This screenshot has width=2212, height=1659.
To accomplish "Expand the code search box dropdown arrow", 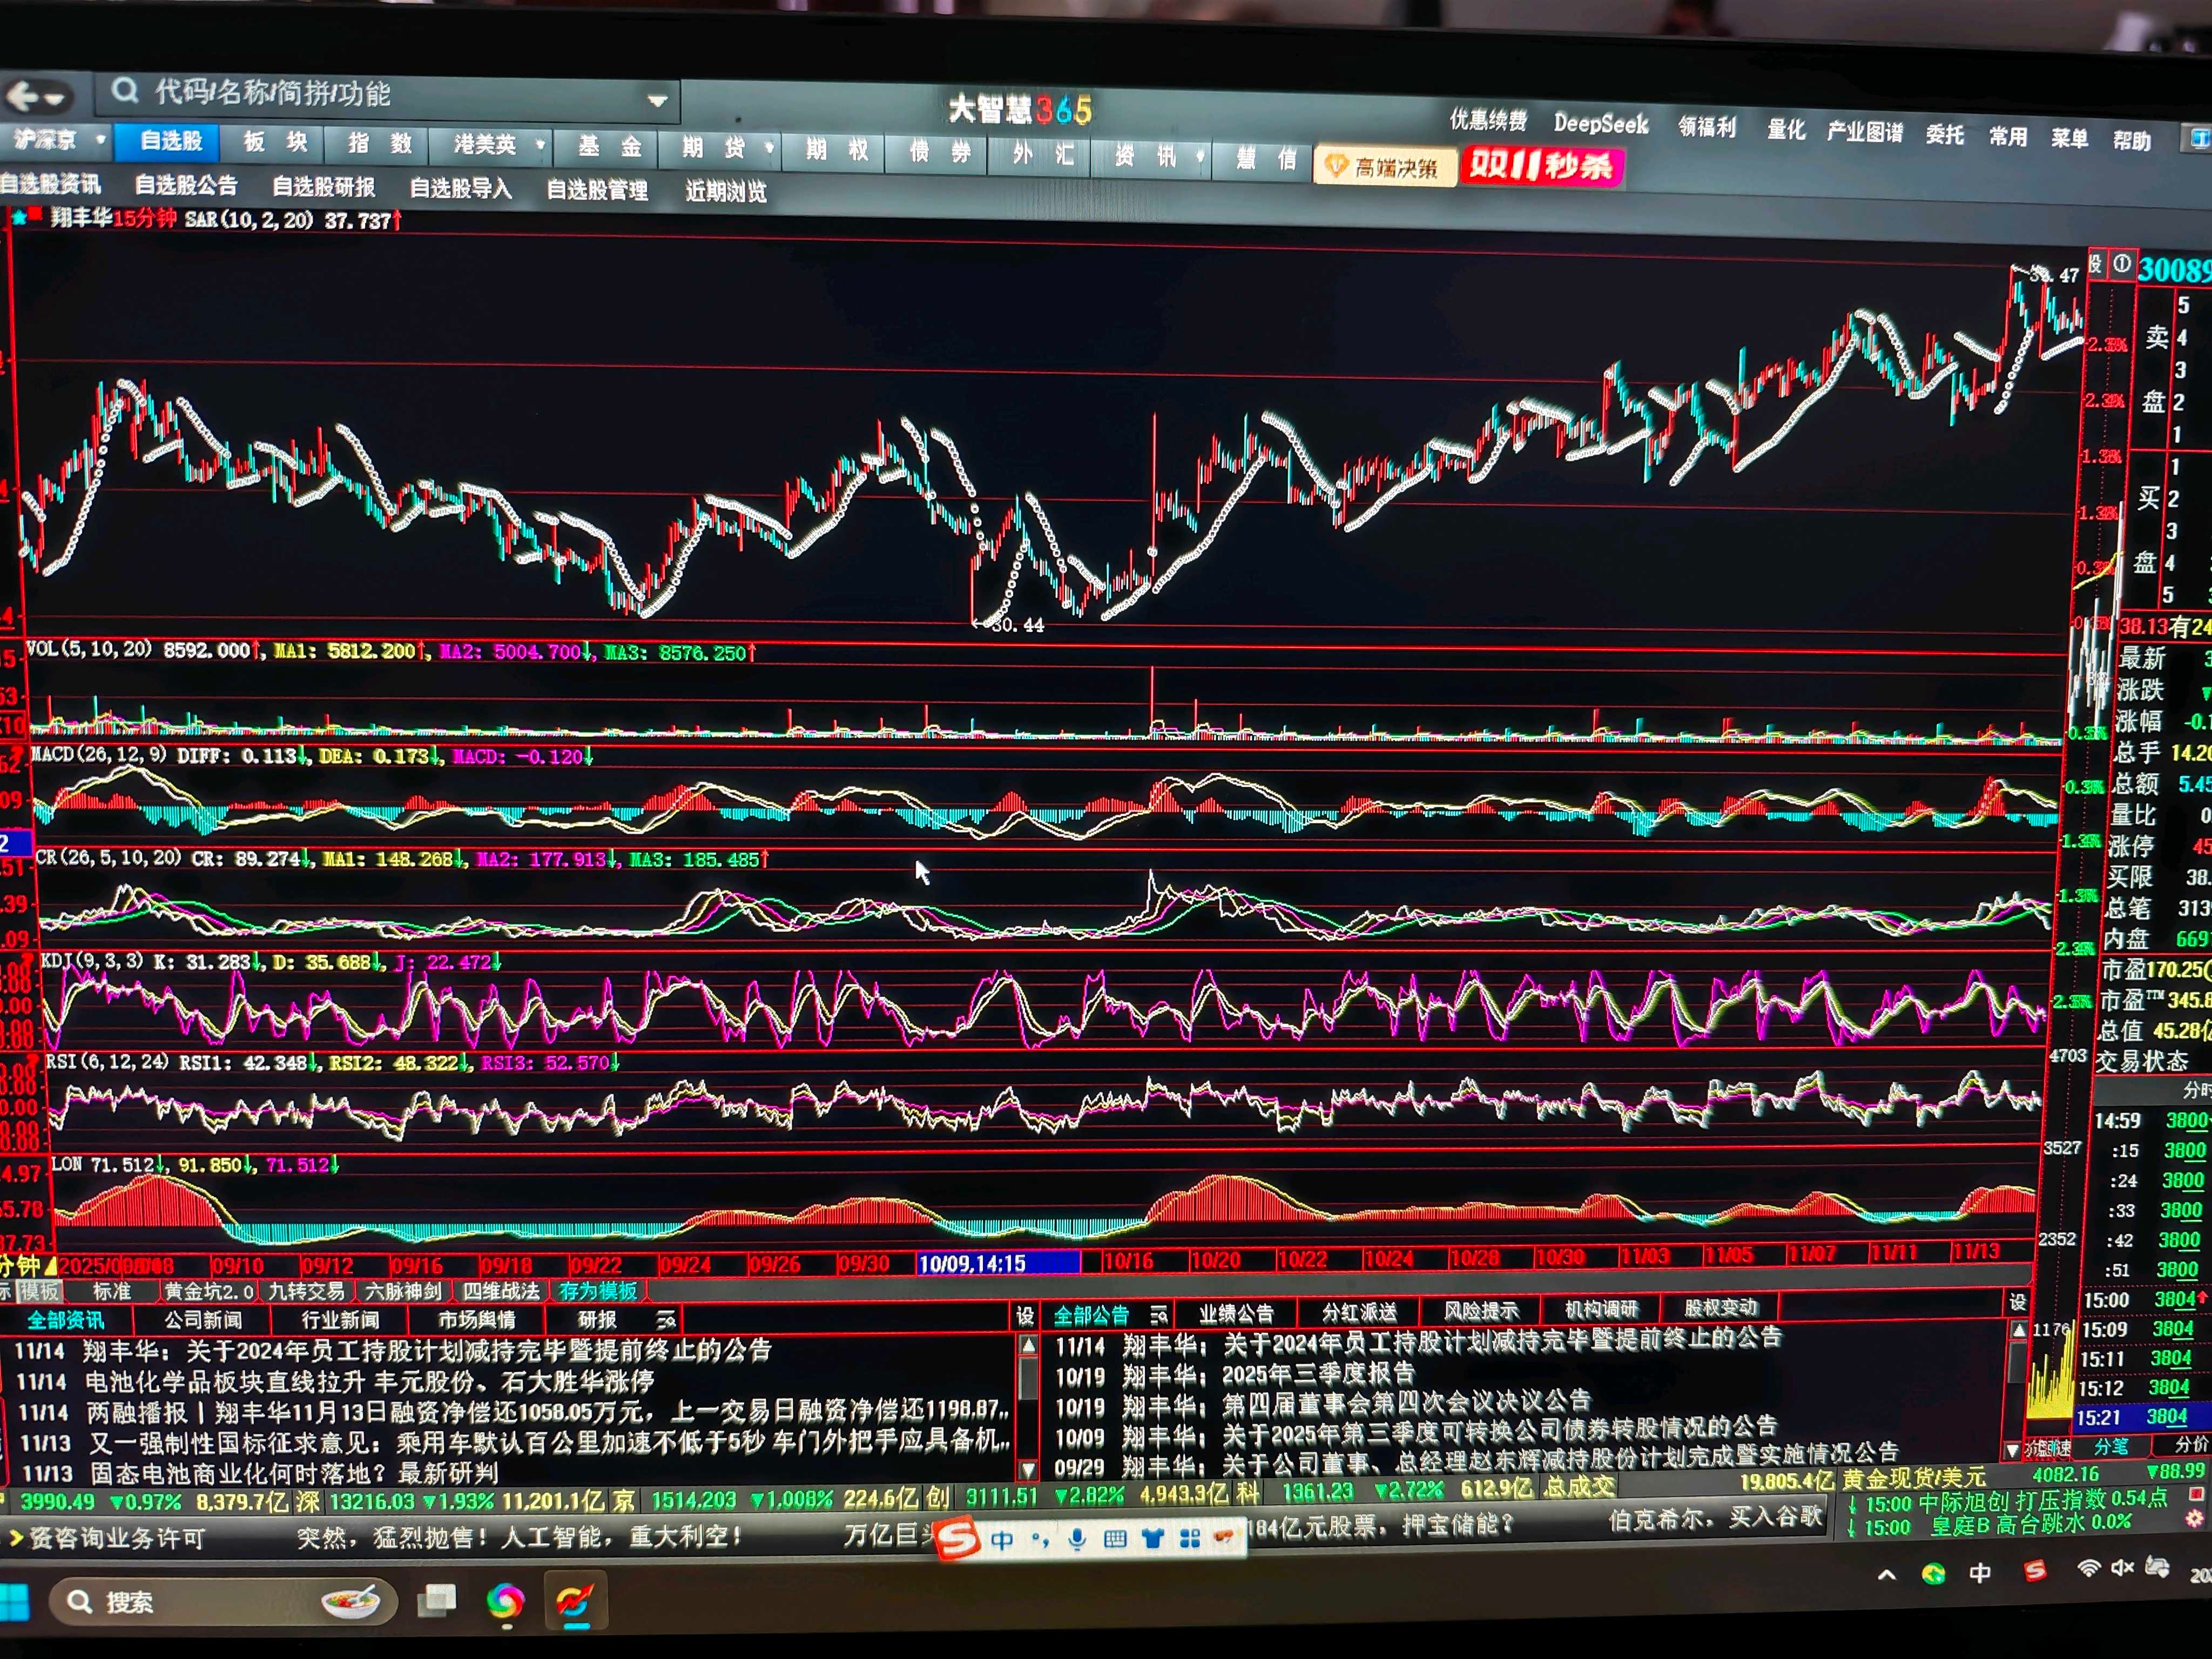I will pos(657,100).
